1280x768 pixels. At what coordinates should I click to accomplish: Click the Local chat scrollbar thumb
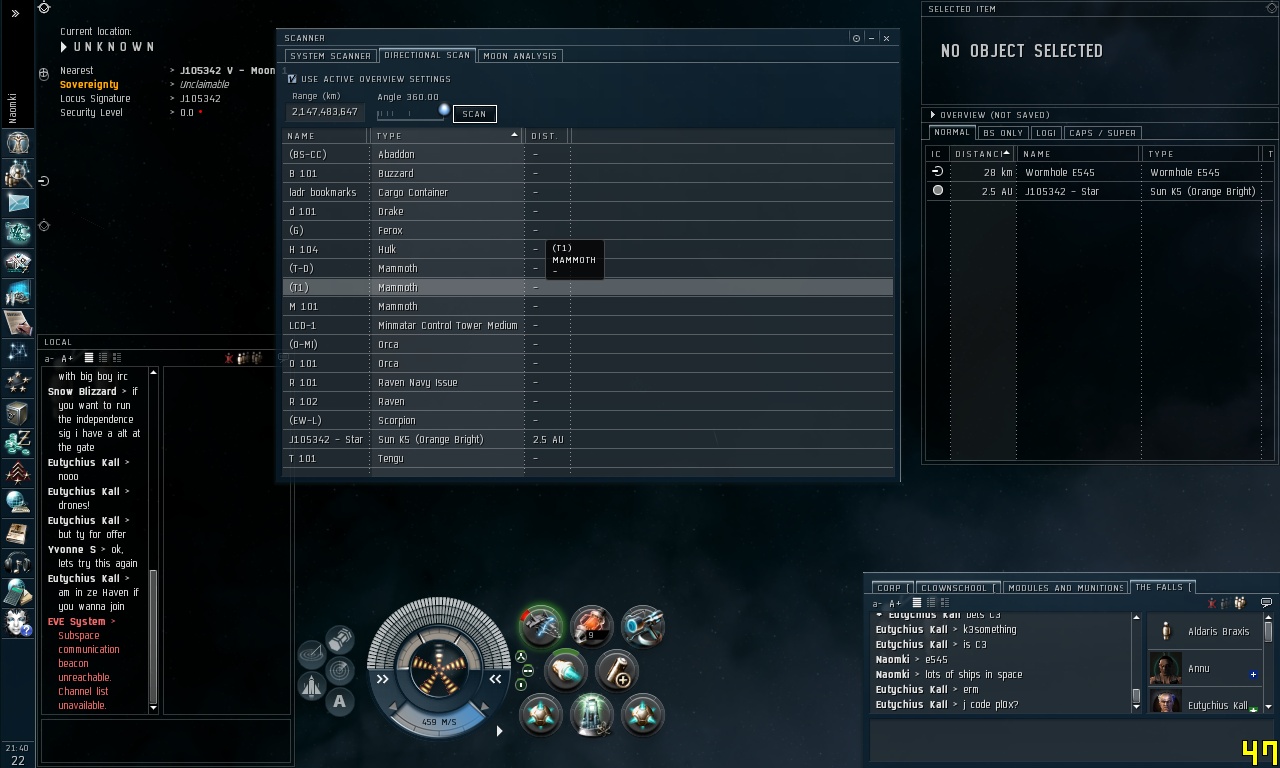[x=154, y=636]
